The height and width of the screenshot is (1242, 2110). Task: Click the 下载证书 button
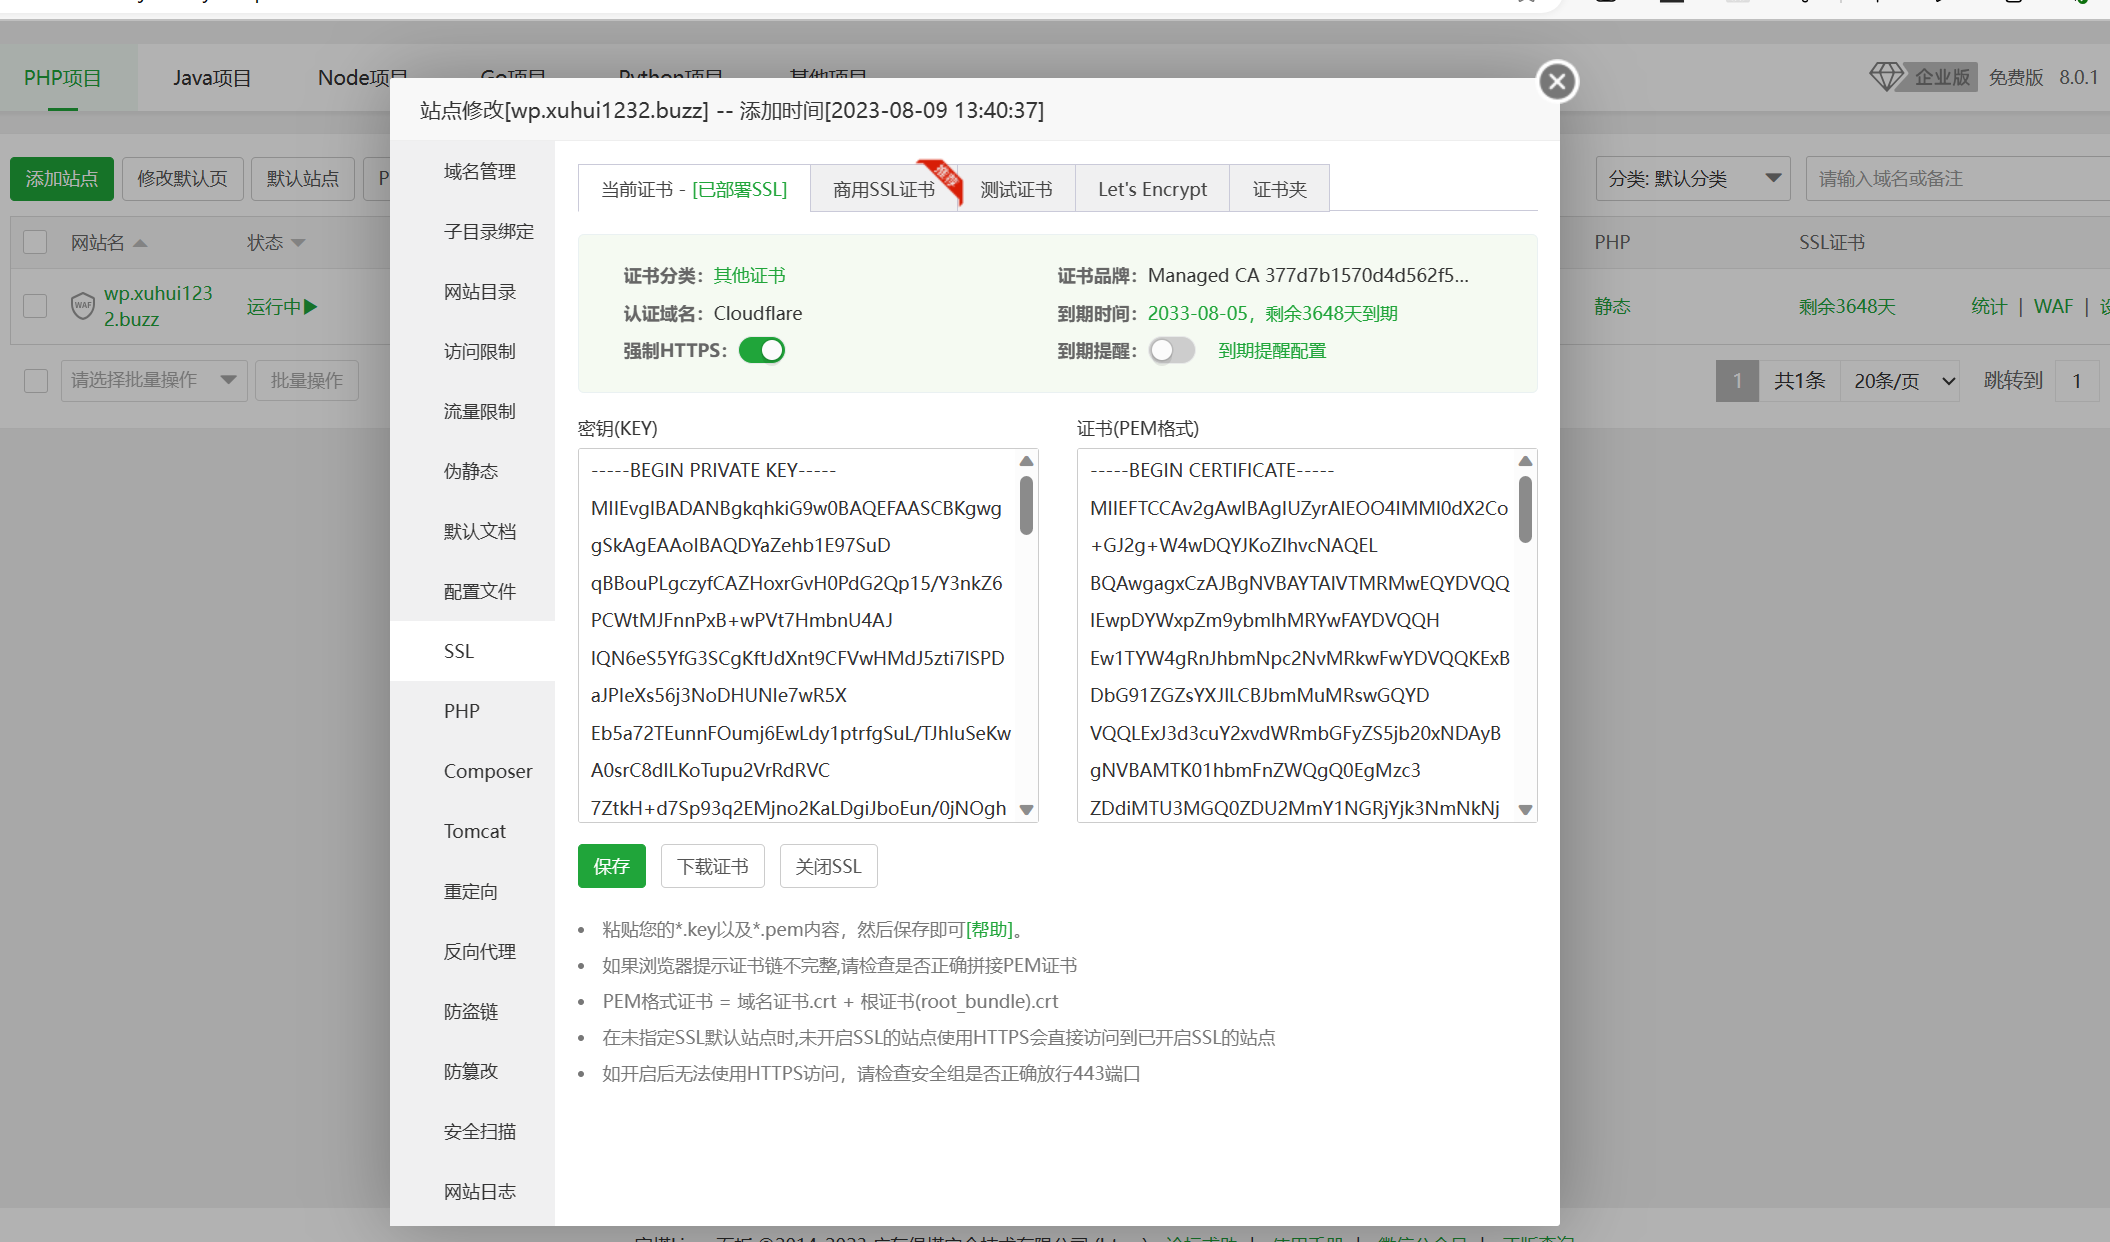(713, 866)
